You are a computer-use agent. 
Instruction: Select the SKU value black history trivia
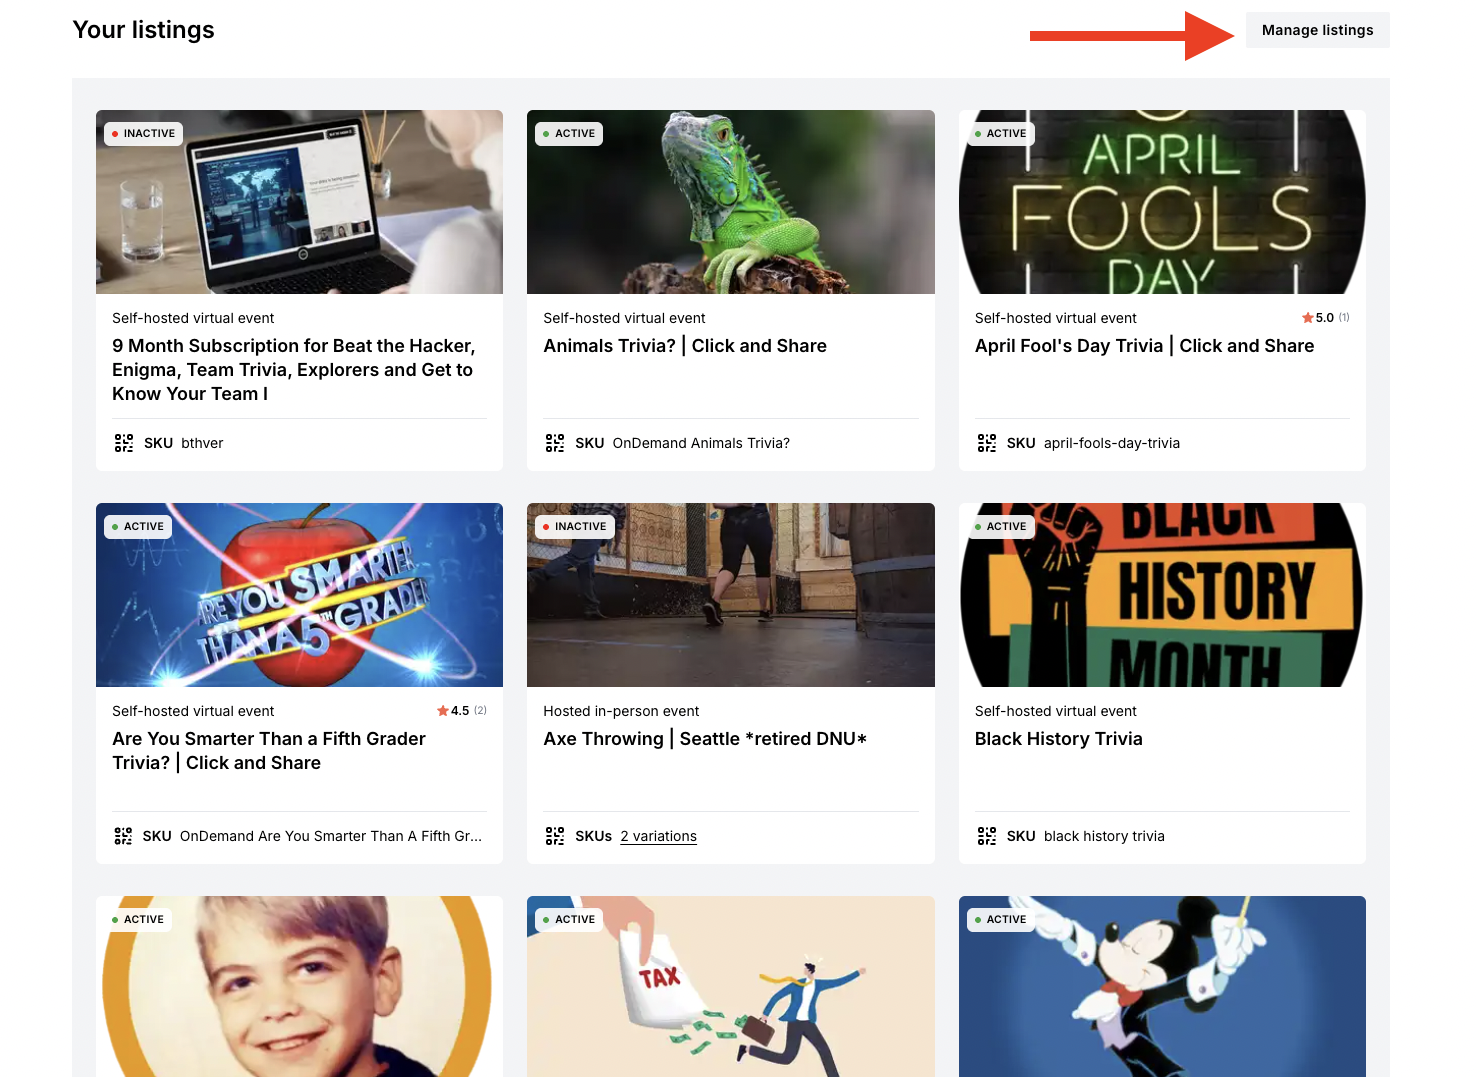pos(1104,836)
